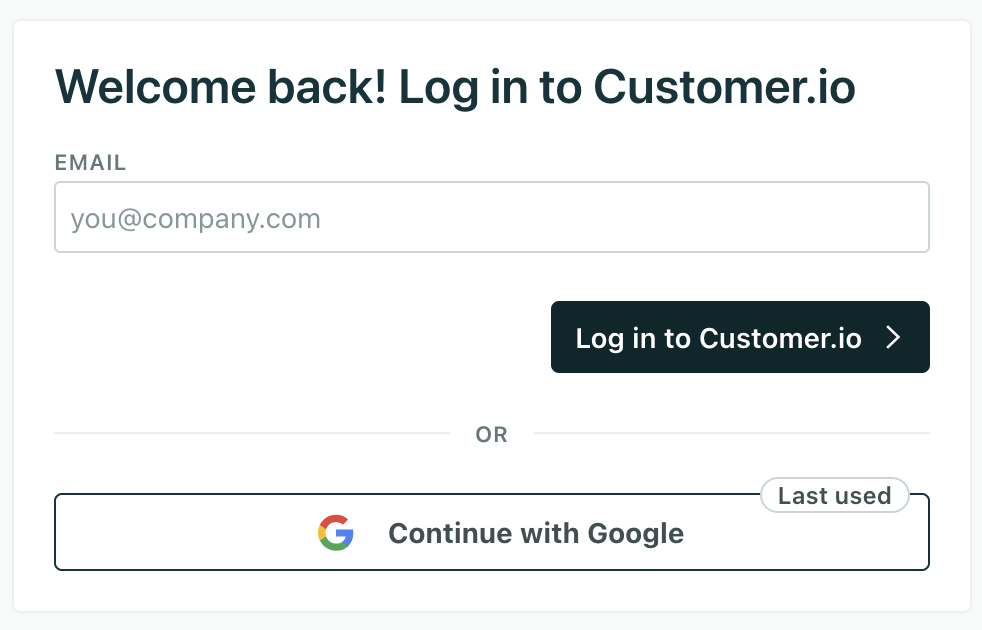Click the rounded 'Last used' indicator
The image size is (982, 630).
tap(834, 495)
